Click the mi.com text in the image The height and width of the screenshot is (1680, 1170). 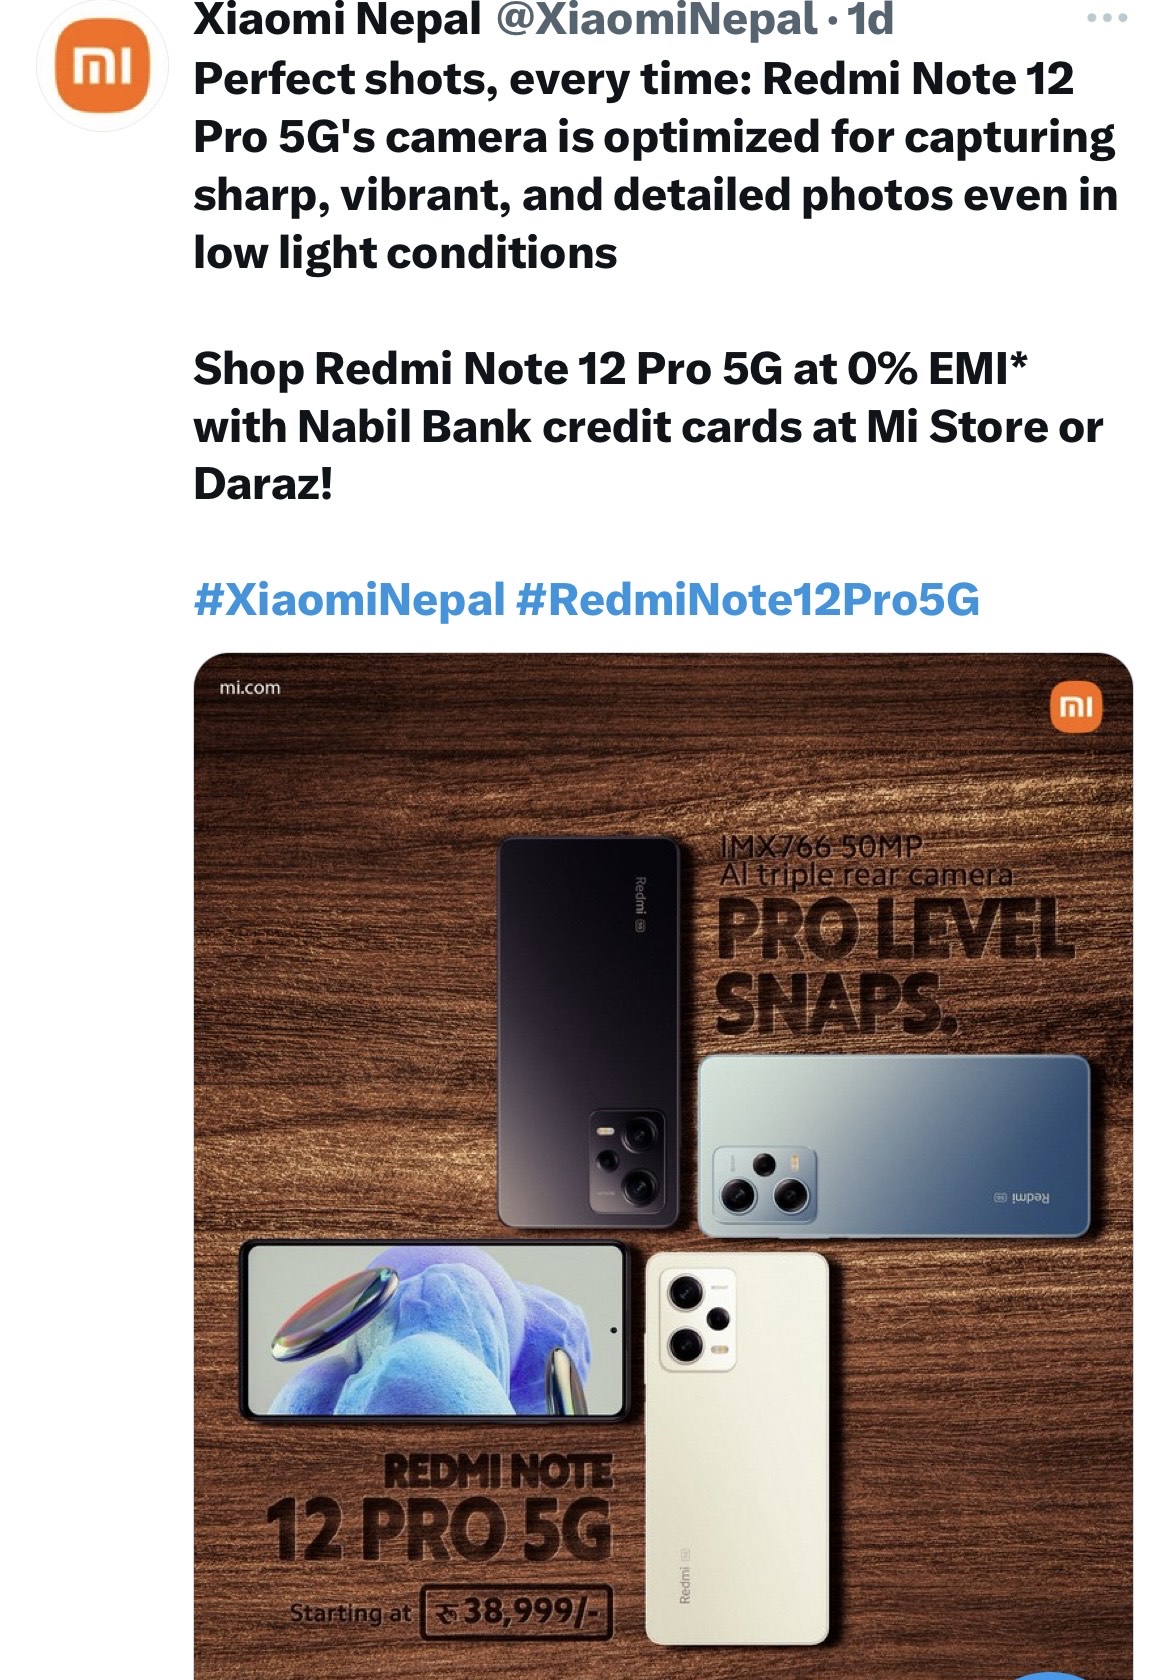point(250,688)
